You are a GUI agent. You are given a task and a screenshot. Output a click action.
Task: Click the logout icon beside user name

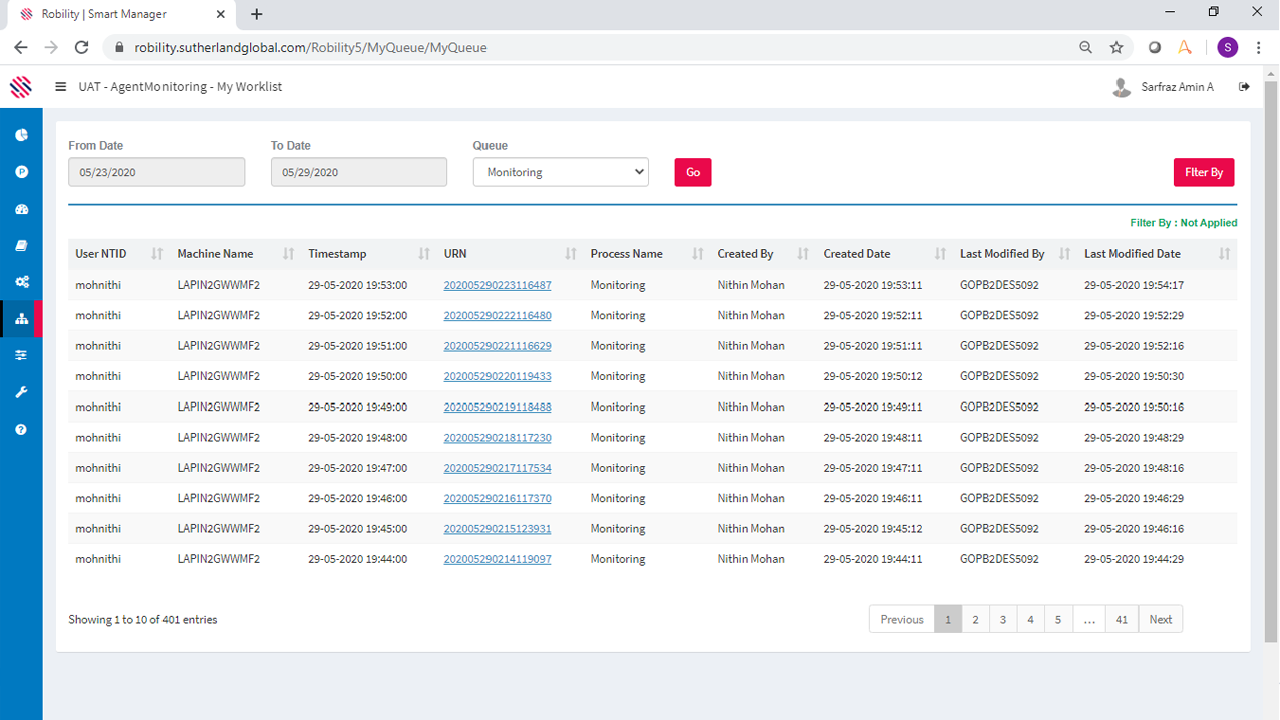point(1244,87)
